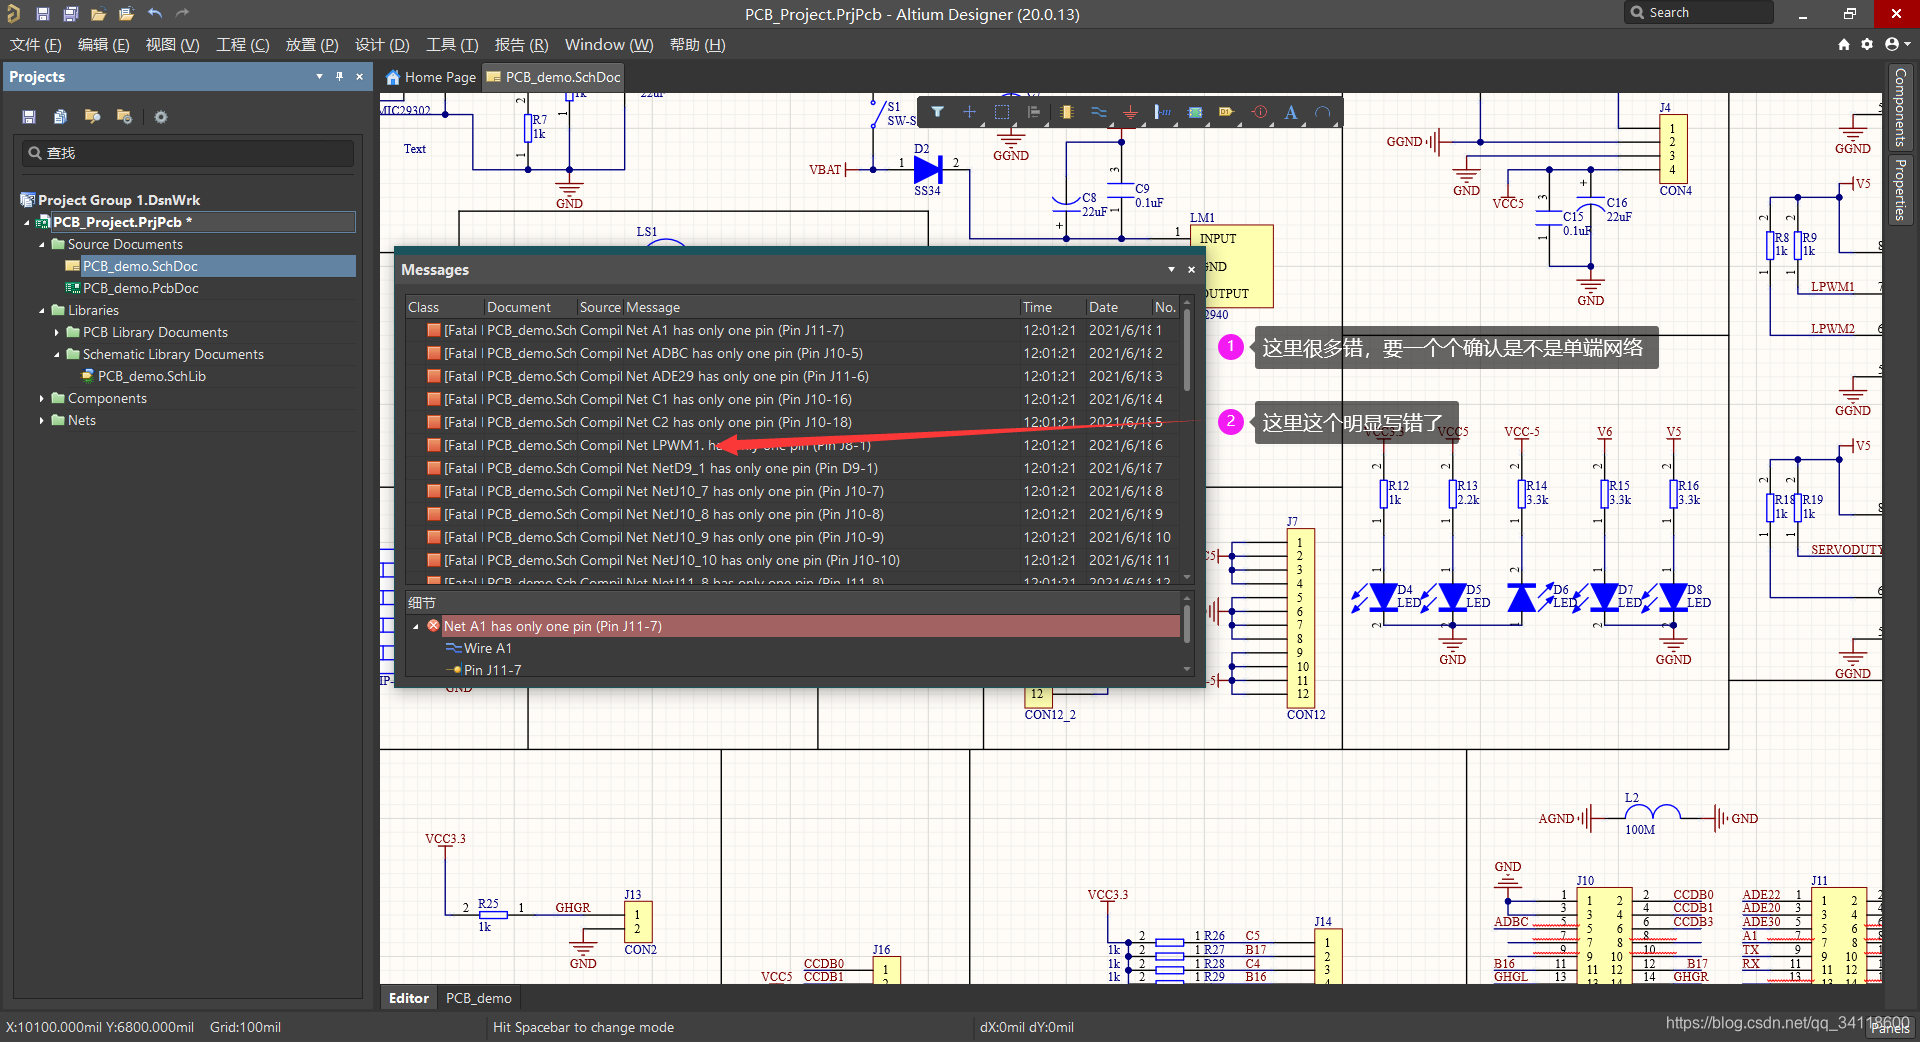The width and height of the screenshot is (1920, 1042).
Task: Select the Text String A tool
Action: 1291,112
